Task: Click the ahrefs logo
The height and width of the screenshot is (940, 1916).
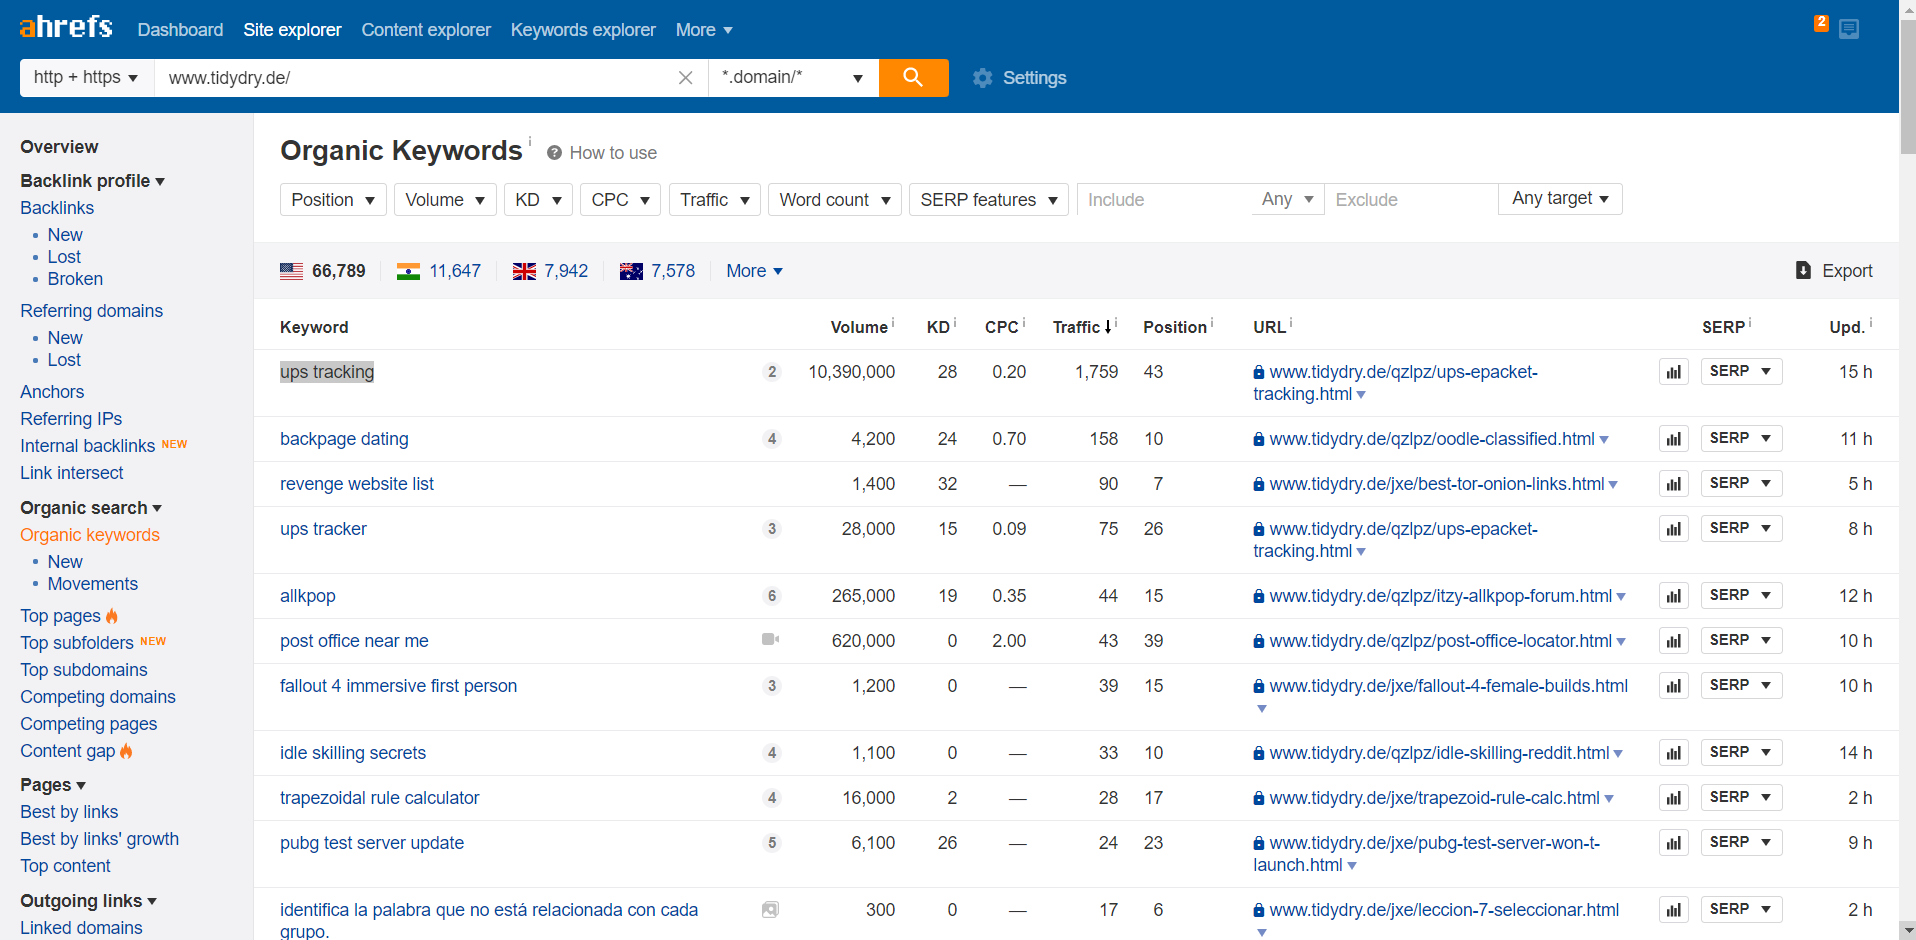Action: [66, 27]
